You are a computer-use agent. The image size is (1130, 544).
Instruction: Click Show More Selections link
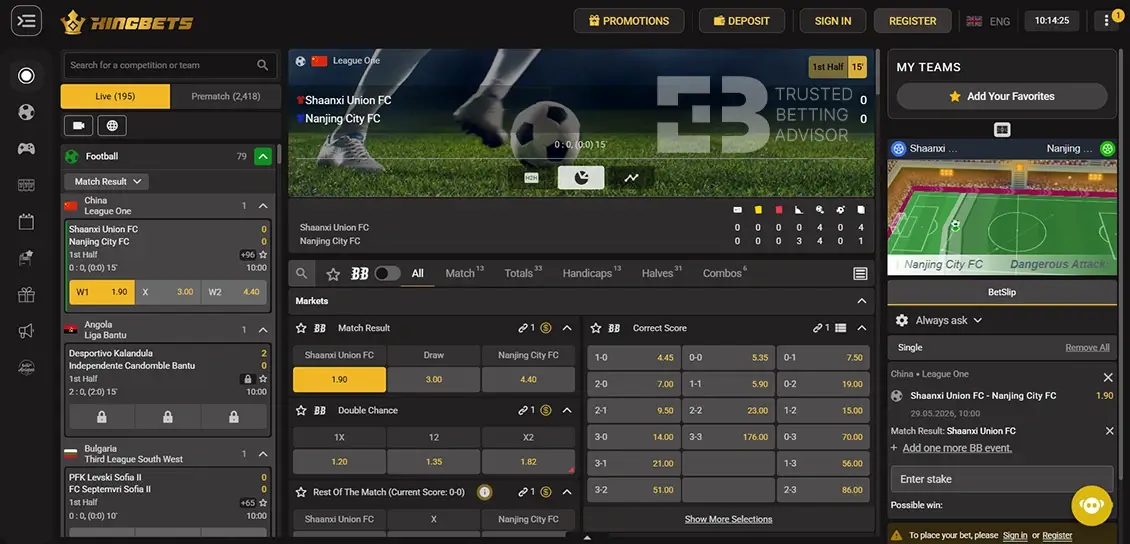tap(728, 519)
